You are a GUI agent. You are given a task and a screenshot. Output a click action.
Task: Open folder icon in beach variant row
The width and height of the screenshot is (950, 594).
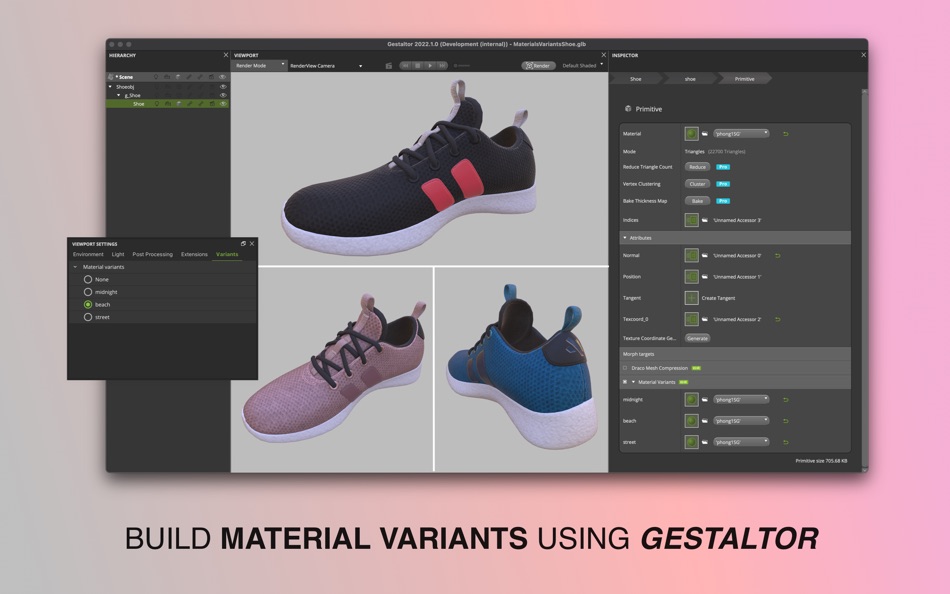(x=705, y=421)
